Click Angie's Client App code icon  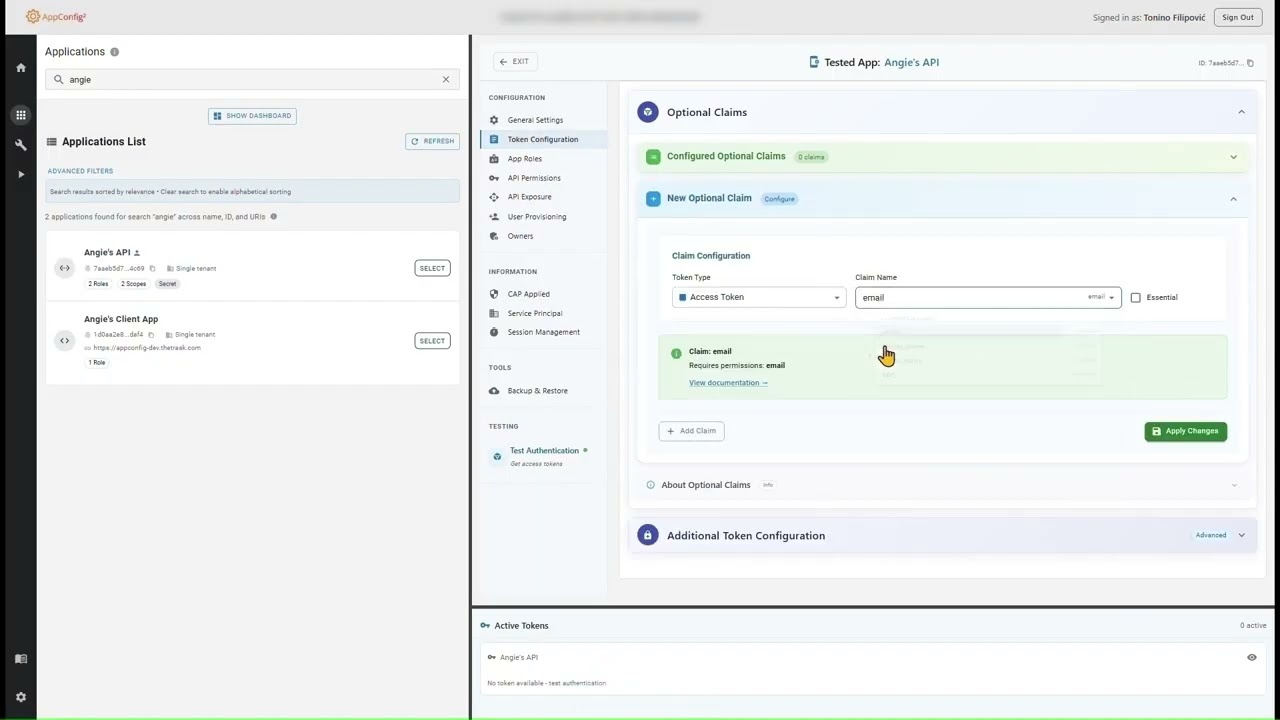[x=65, y=340]
